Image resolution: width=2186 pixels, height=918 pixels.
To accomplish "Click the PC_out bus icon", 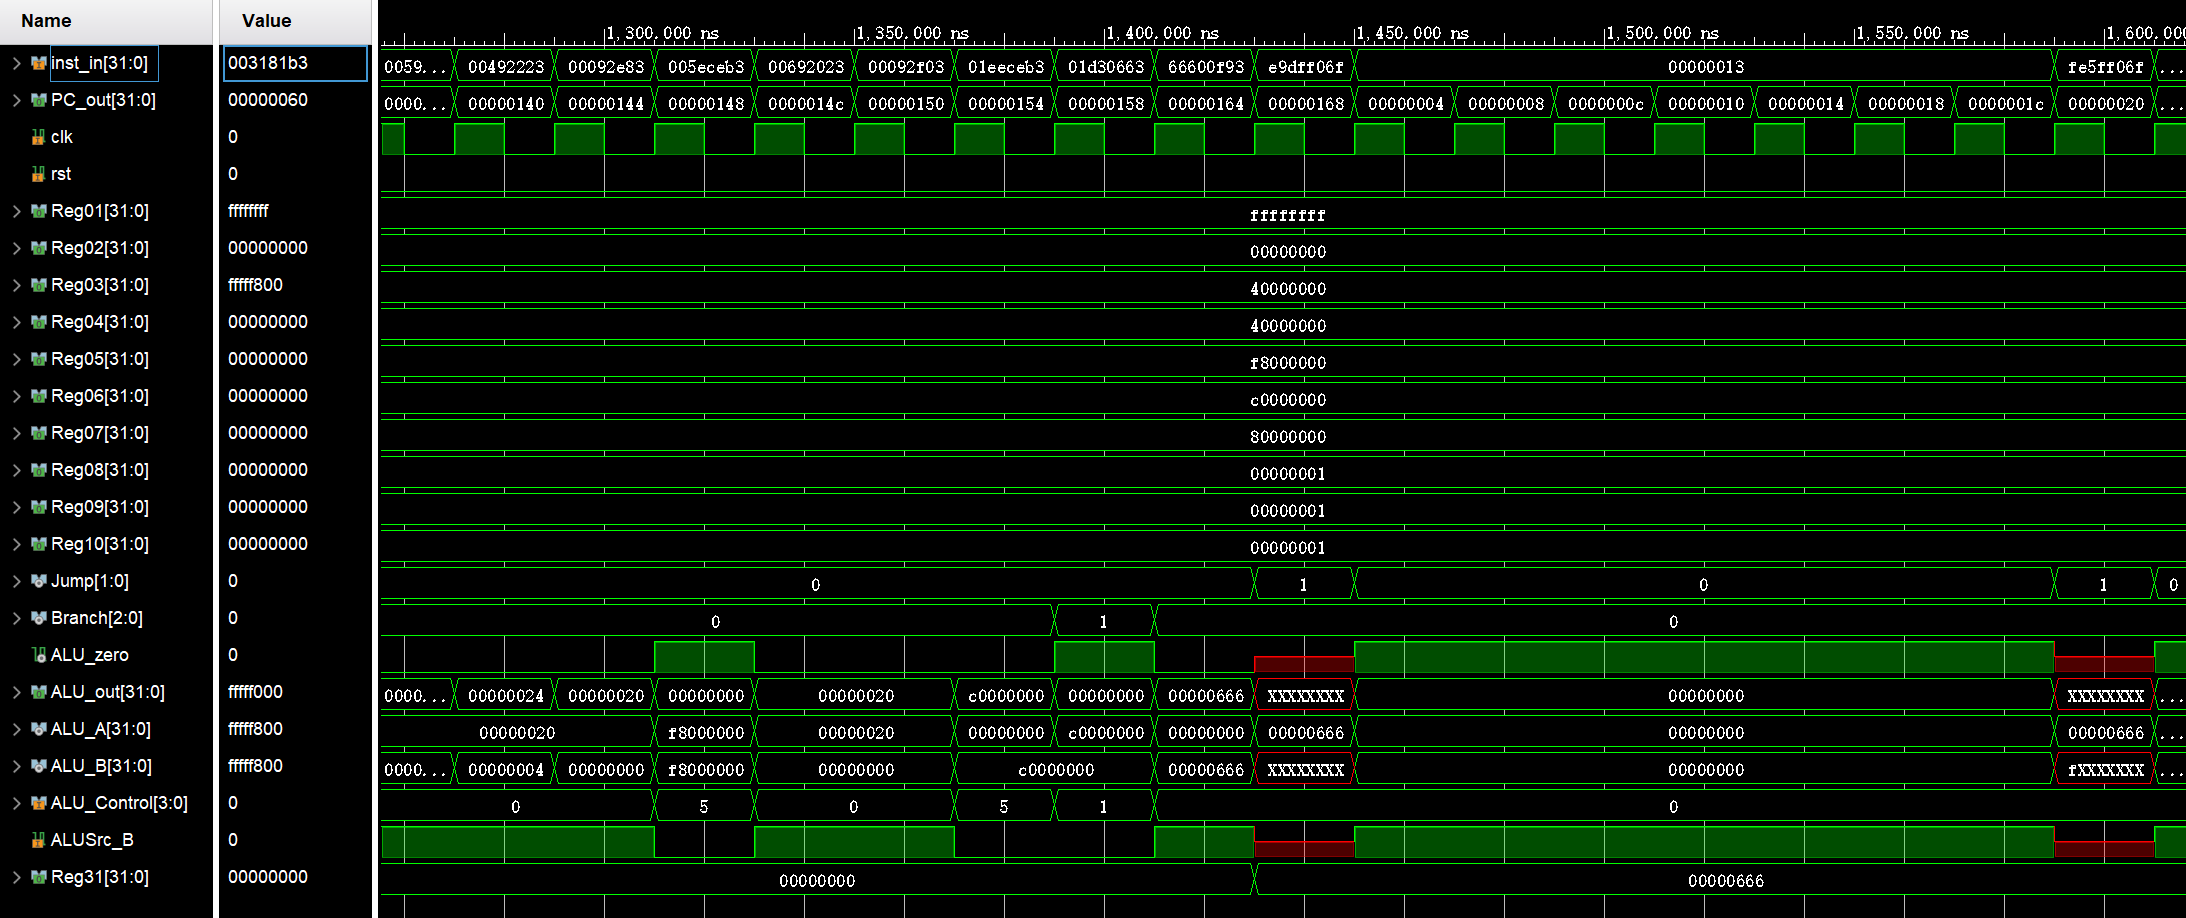I will coord(38,100).
